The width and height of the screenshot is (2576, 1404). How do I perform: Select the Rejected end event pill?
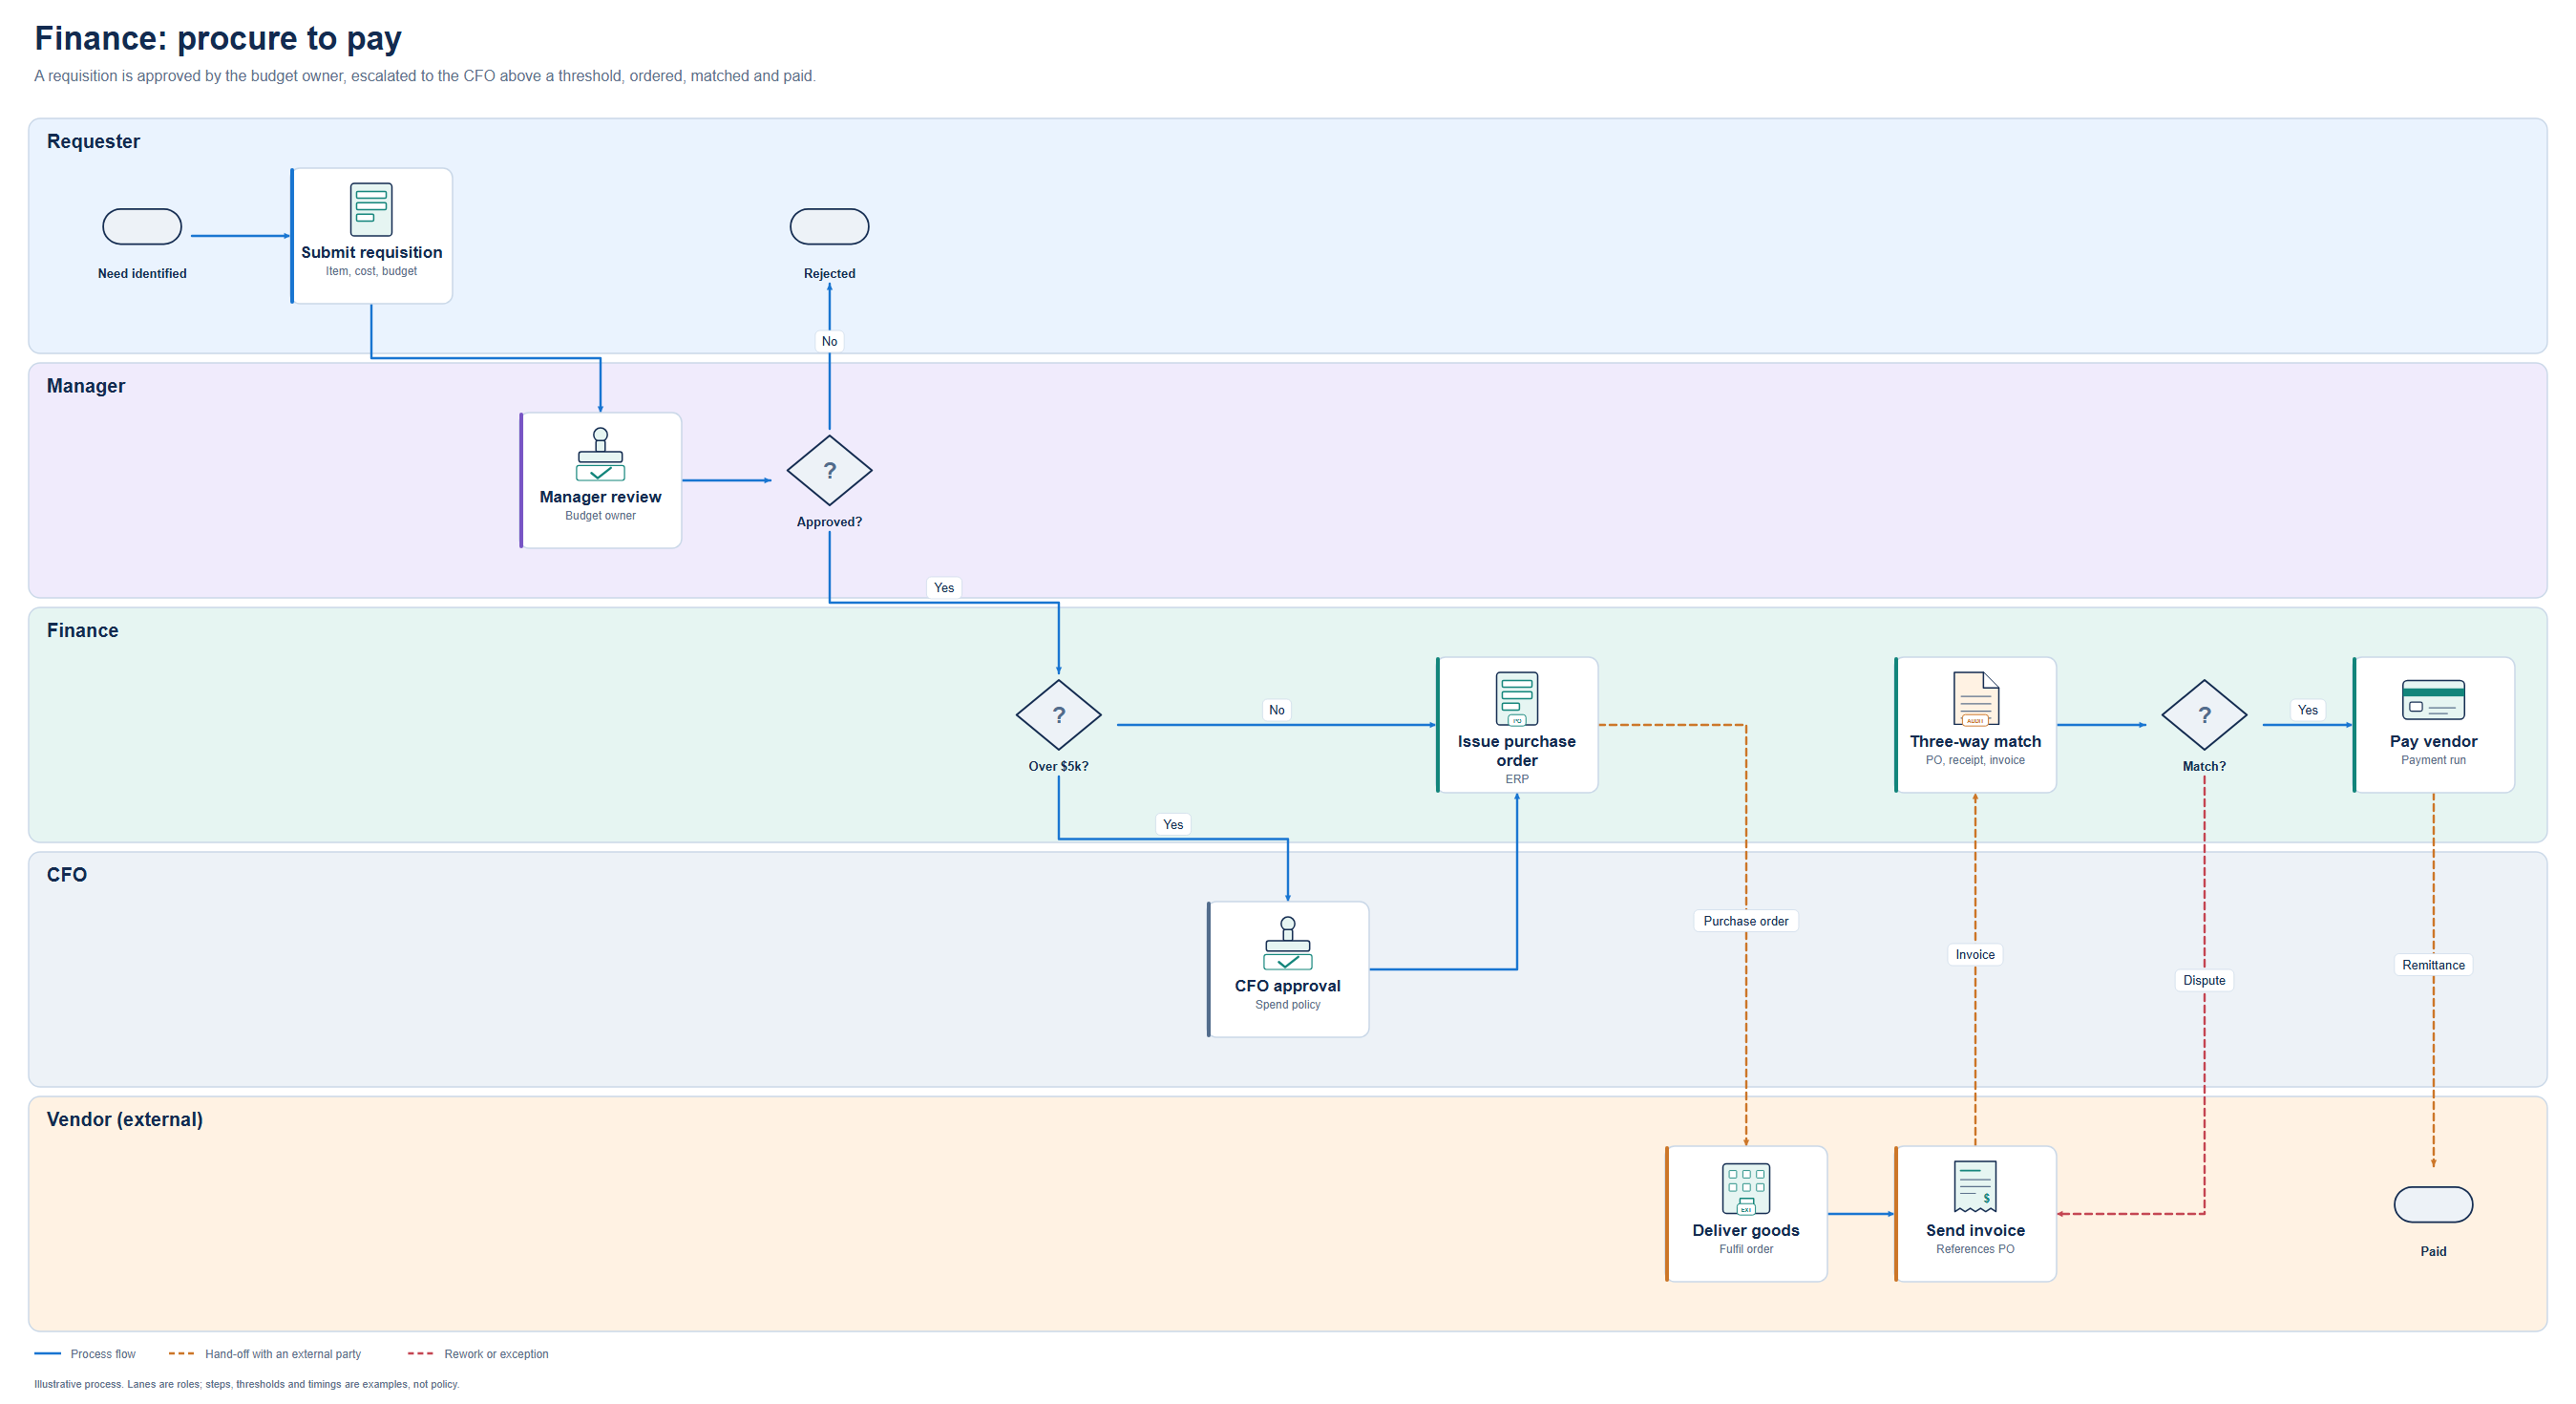[x=829, y=226]
